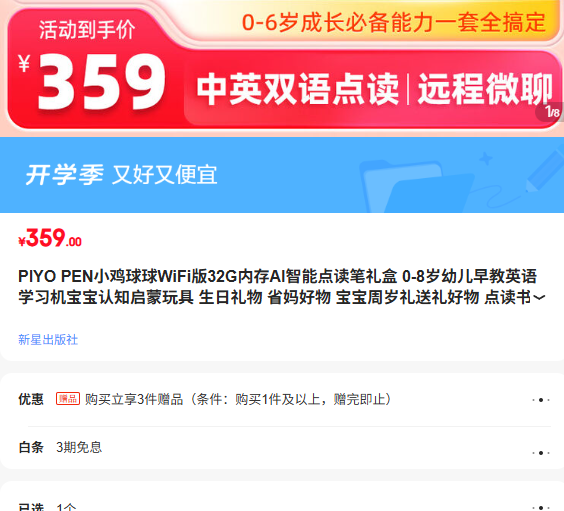This screenshot has height=511, width=564.
Task: Expand the product title with chevron arrow
Action: (539, 298)
